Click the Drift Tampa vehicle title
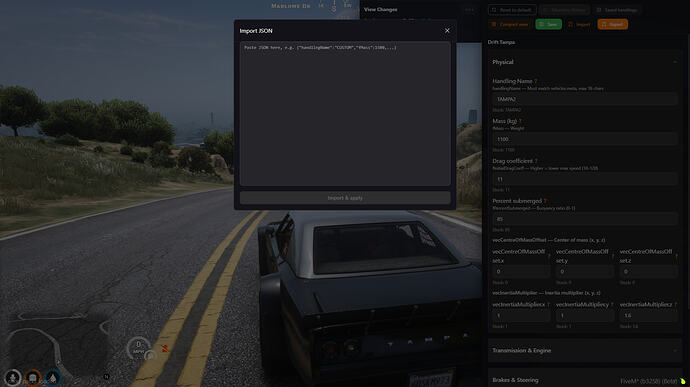This screenshot has width=690, height=387. click(501, 42)
